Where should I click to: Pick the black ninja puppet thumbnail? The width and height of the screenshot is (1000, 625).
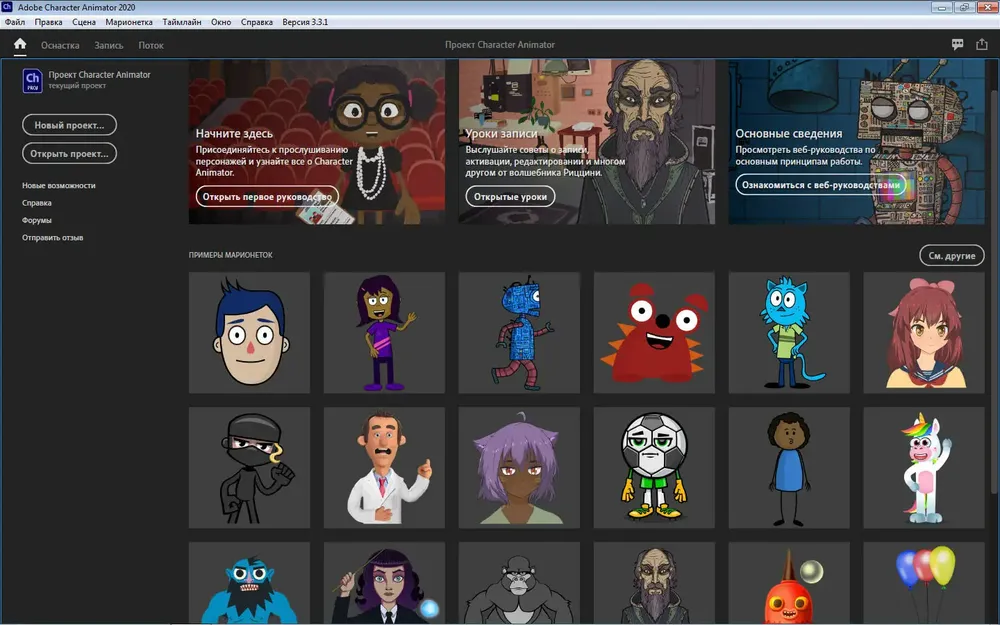[249, 467]
